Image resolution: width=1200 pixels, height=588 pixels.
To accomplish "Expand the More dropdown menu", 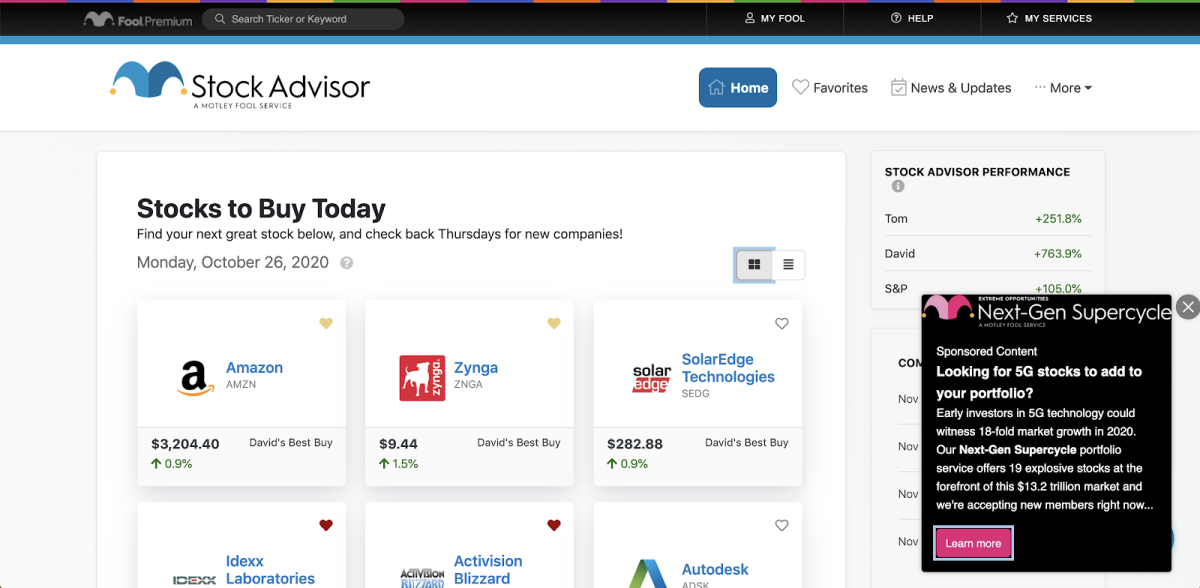I will (1063, 88).
